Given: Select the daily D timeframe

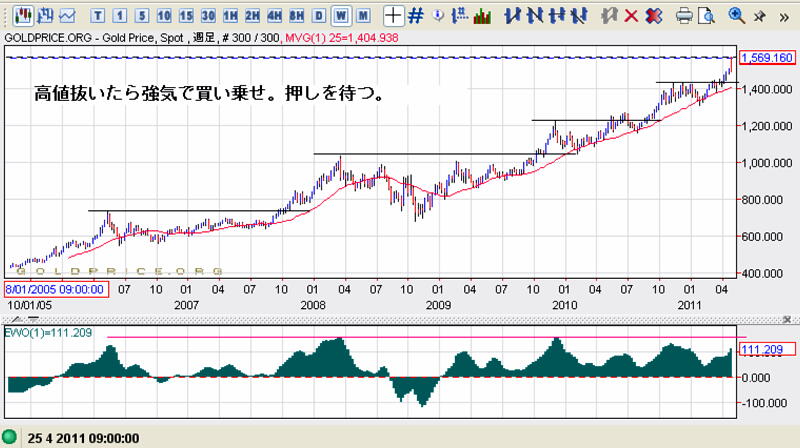Looking at the screenshot, I should (x=319, y=16).
